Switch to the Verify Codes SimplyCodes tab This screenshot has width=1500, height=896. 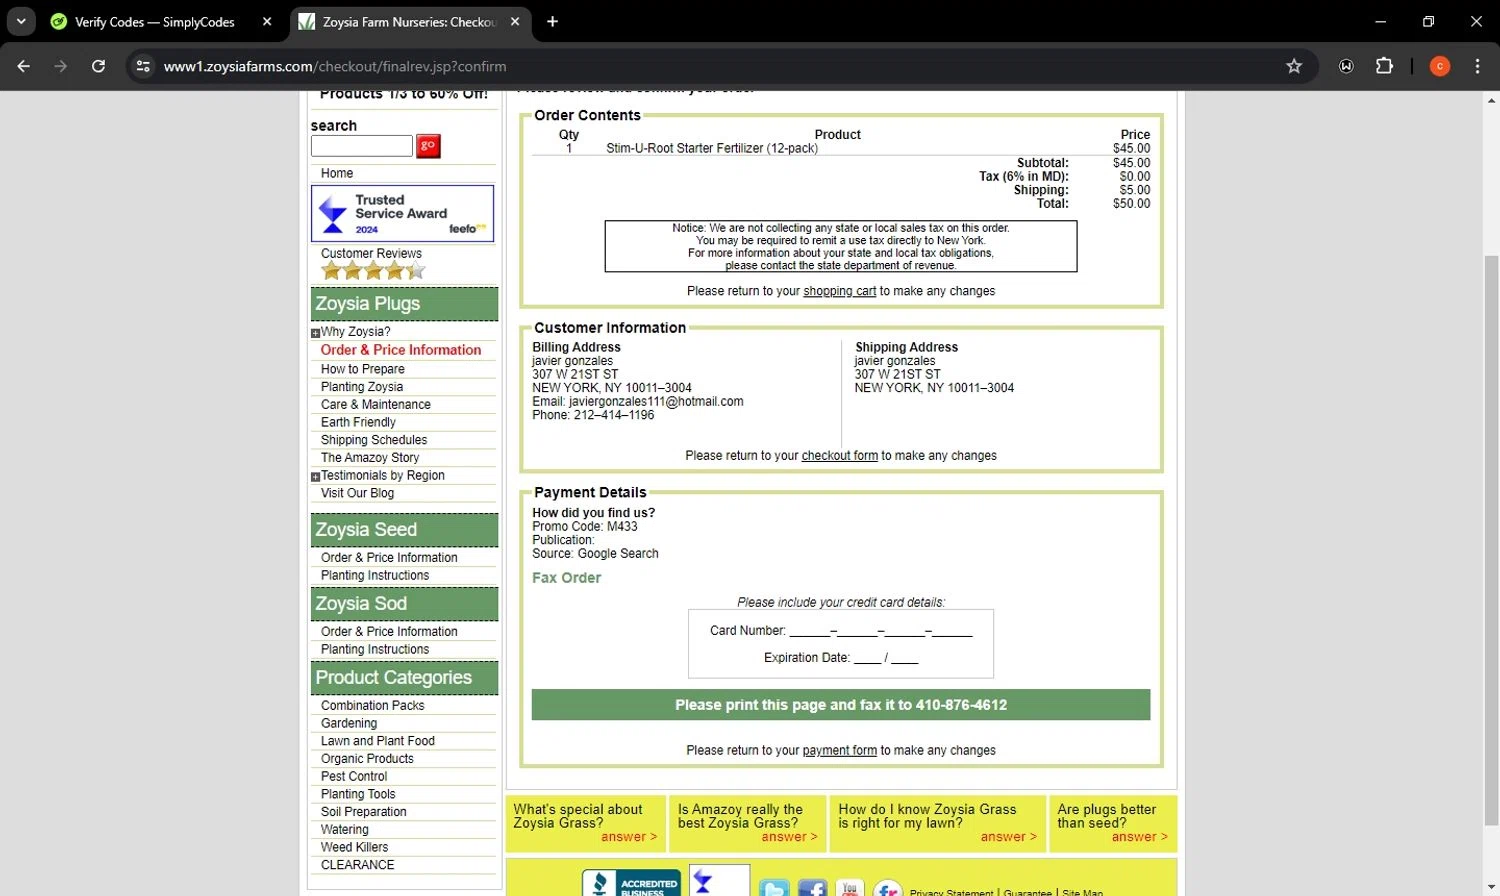155,21
